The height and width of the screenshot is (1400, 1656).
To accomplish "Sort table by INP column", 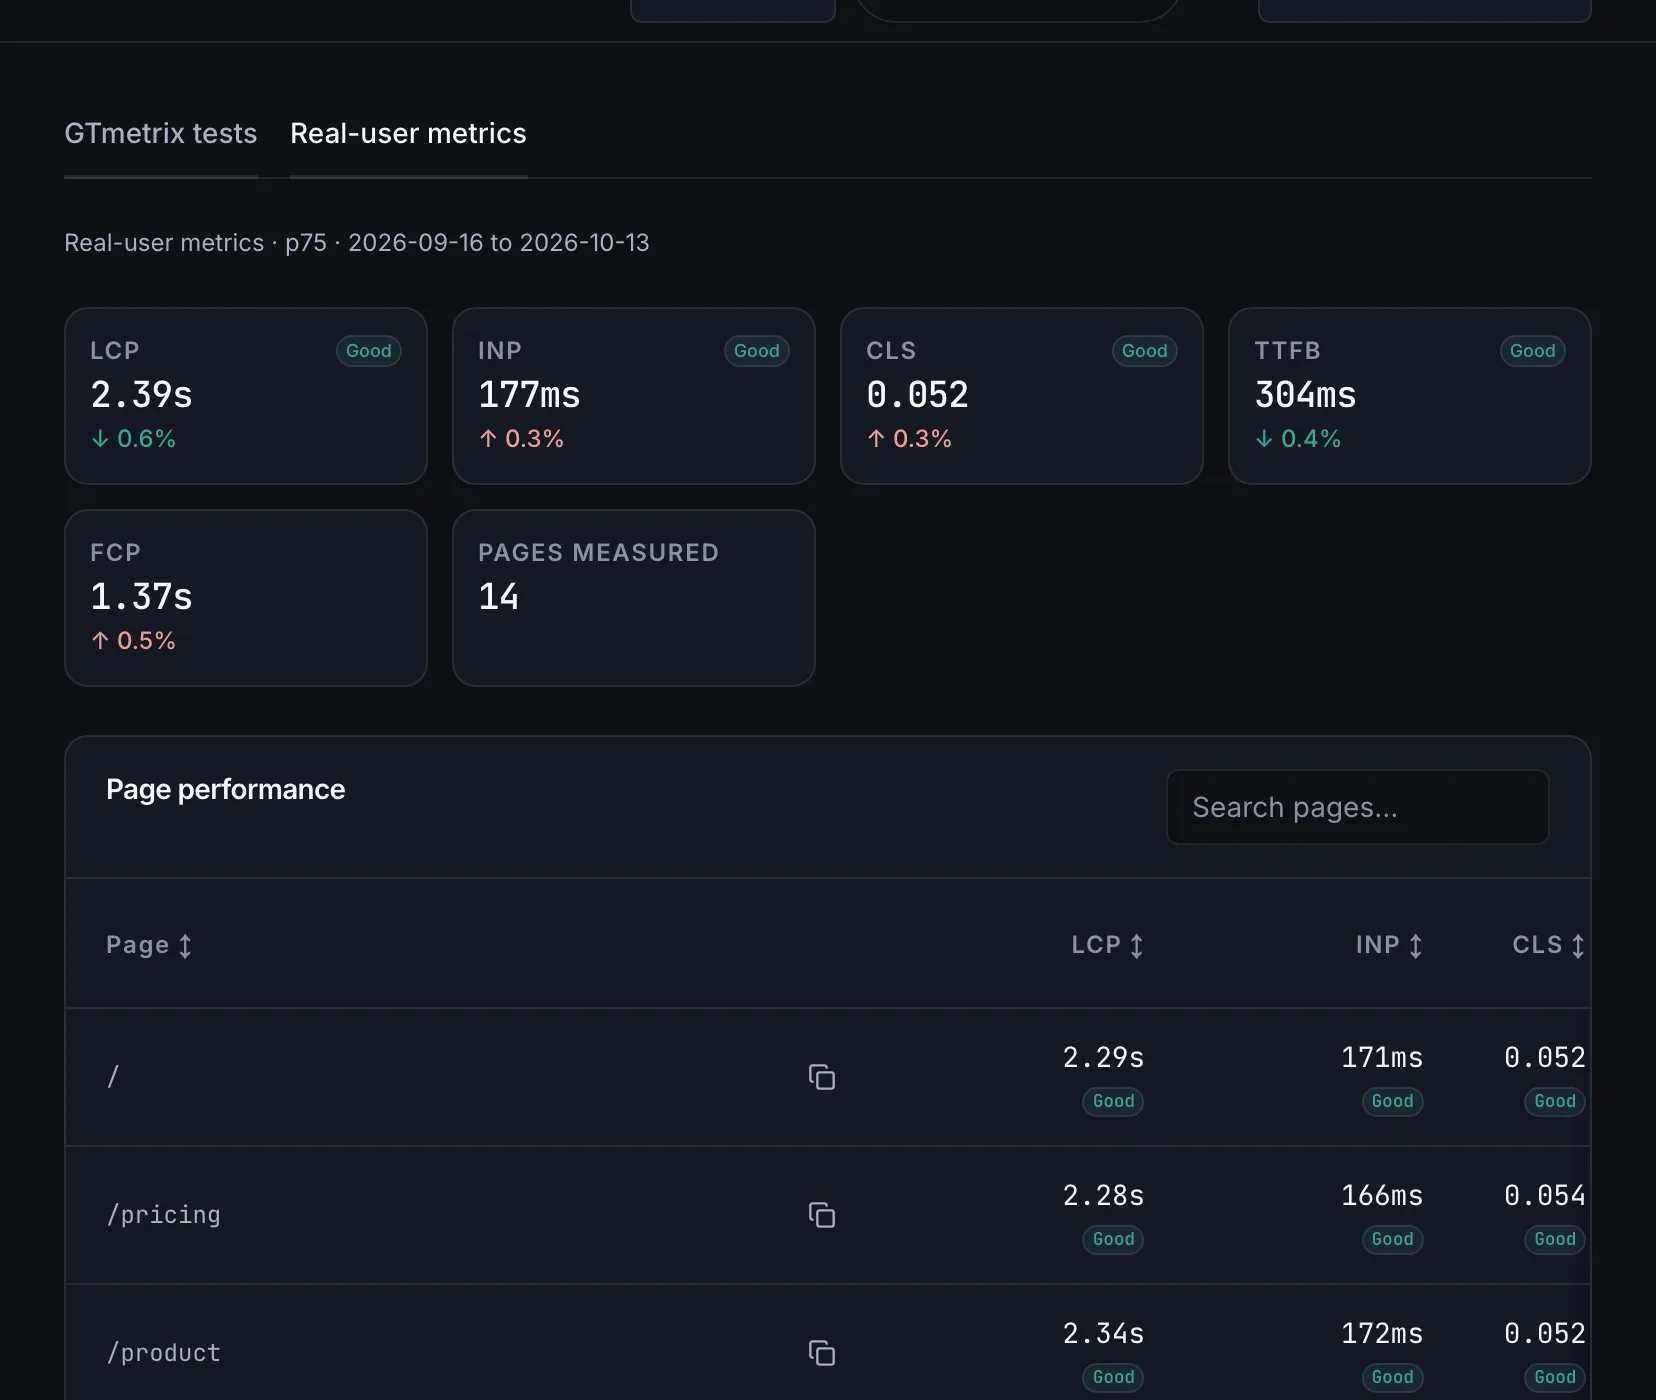I will pyautogui.click(x=1389, y=945).
